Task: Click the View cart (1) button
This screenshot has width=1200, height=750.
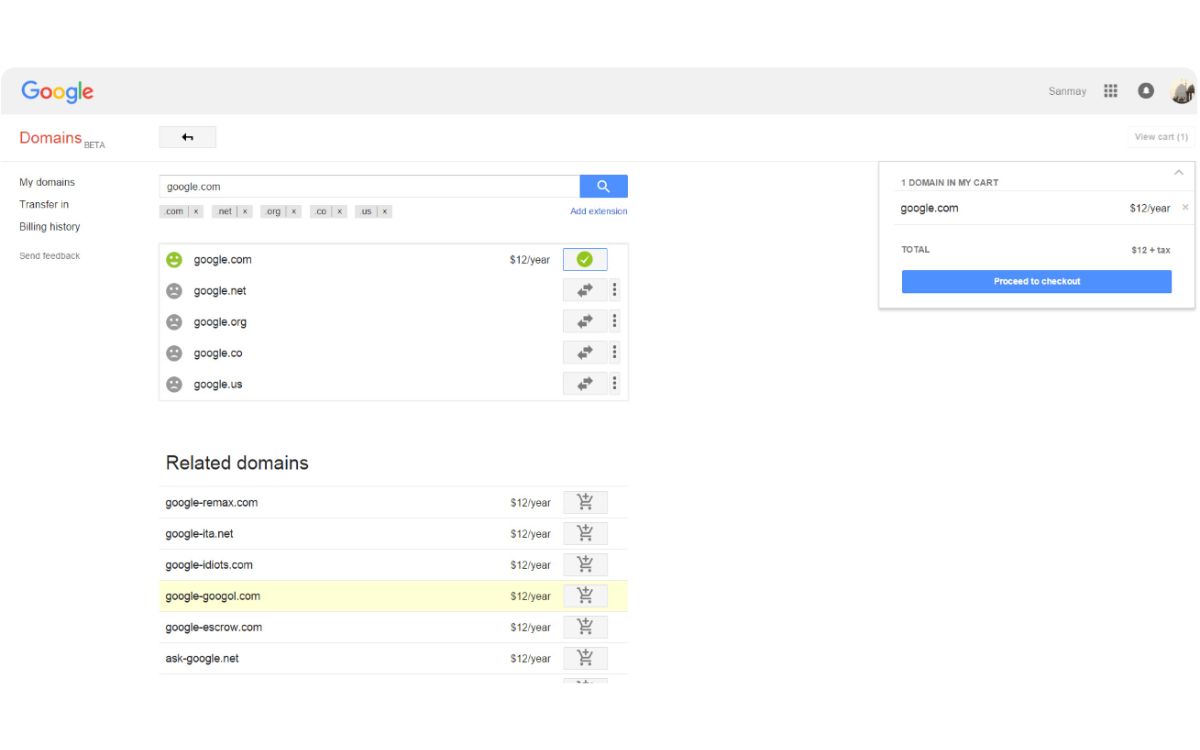Action: click(1161, 137)
